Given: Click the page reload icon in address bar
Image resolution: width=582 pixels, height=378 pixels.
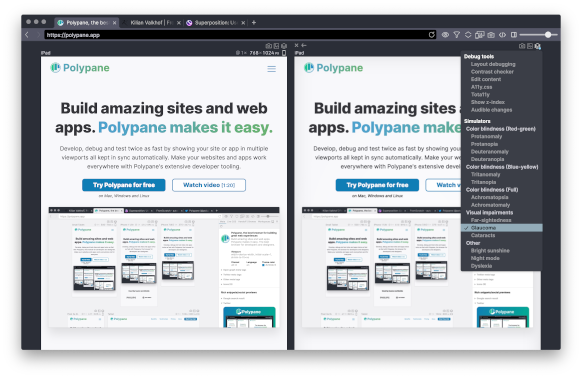Looking at the screenshot, I should tap(431, 35).
